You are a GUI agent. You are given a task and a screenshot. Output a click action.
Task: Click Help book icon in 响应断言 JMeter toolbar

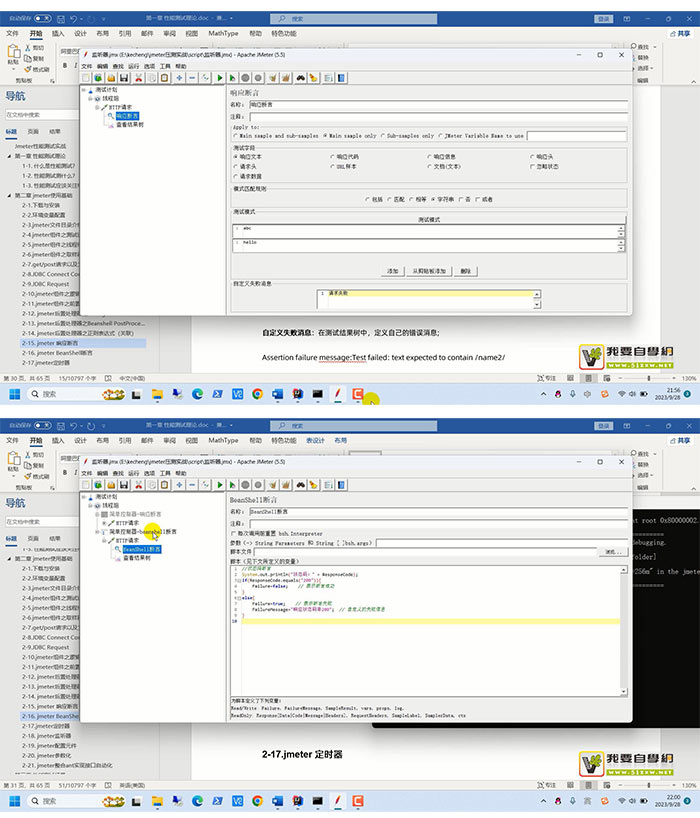tap(341, 78)
